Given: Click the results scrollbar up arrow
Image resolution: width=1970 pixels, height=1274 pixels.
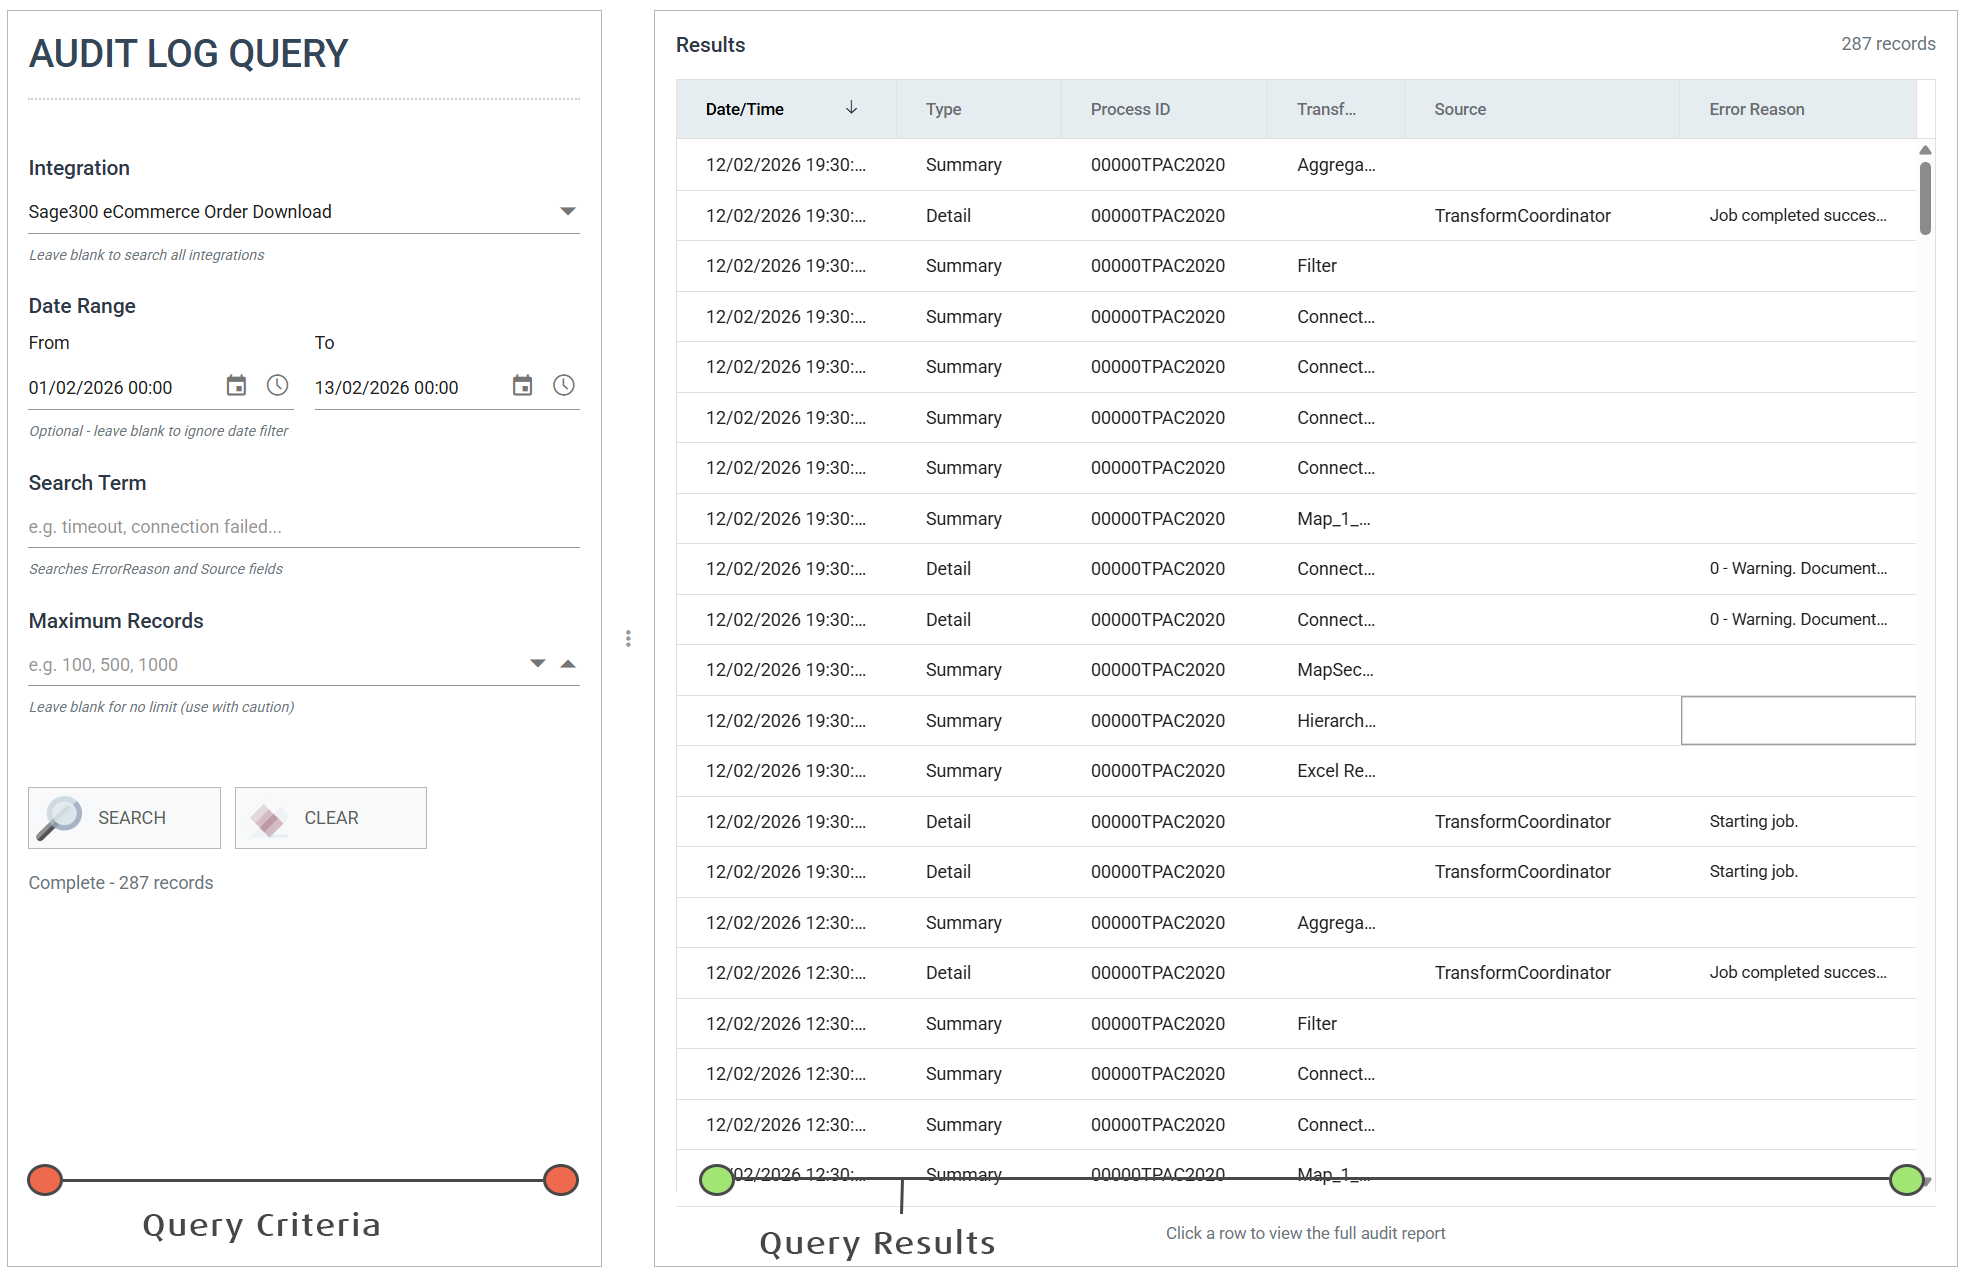Looking at the screenshot, I should tap(1925, 150).
